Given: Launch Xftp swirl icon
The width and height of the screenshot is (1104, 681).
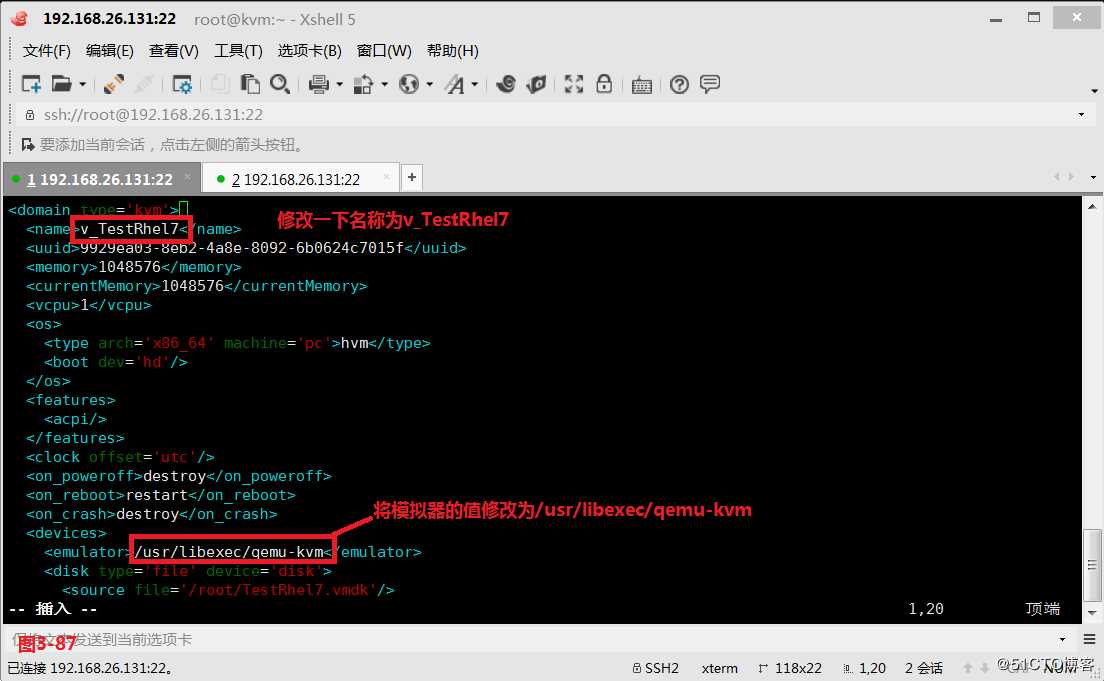Looking at the screenshot, I should tap(506, 85).
